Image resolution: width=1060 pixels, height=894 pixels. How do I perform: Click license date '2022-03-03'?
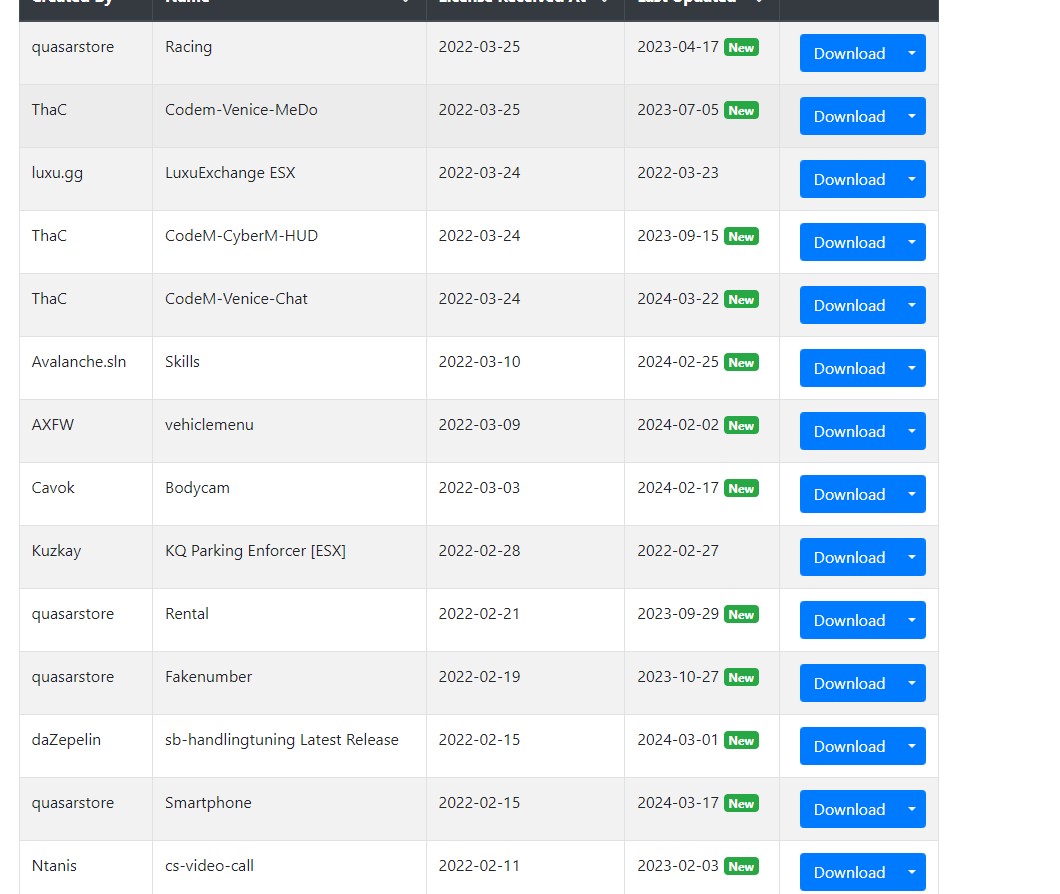coord(479,488)
